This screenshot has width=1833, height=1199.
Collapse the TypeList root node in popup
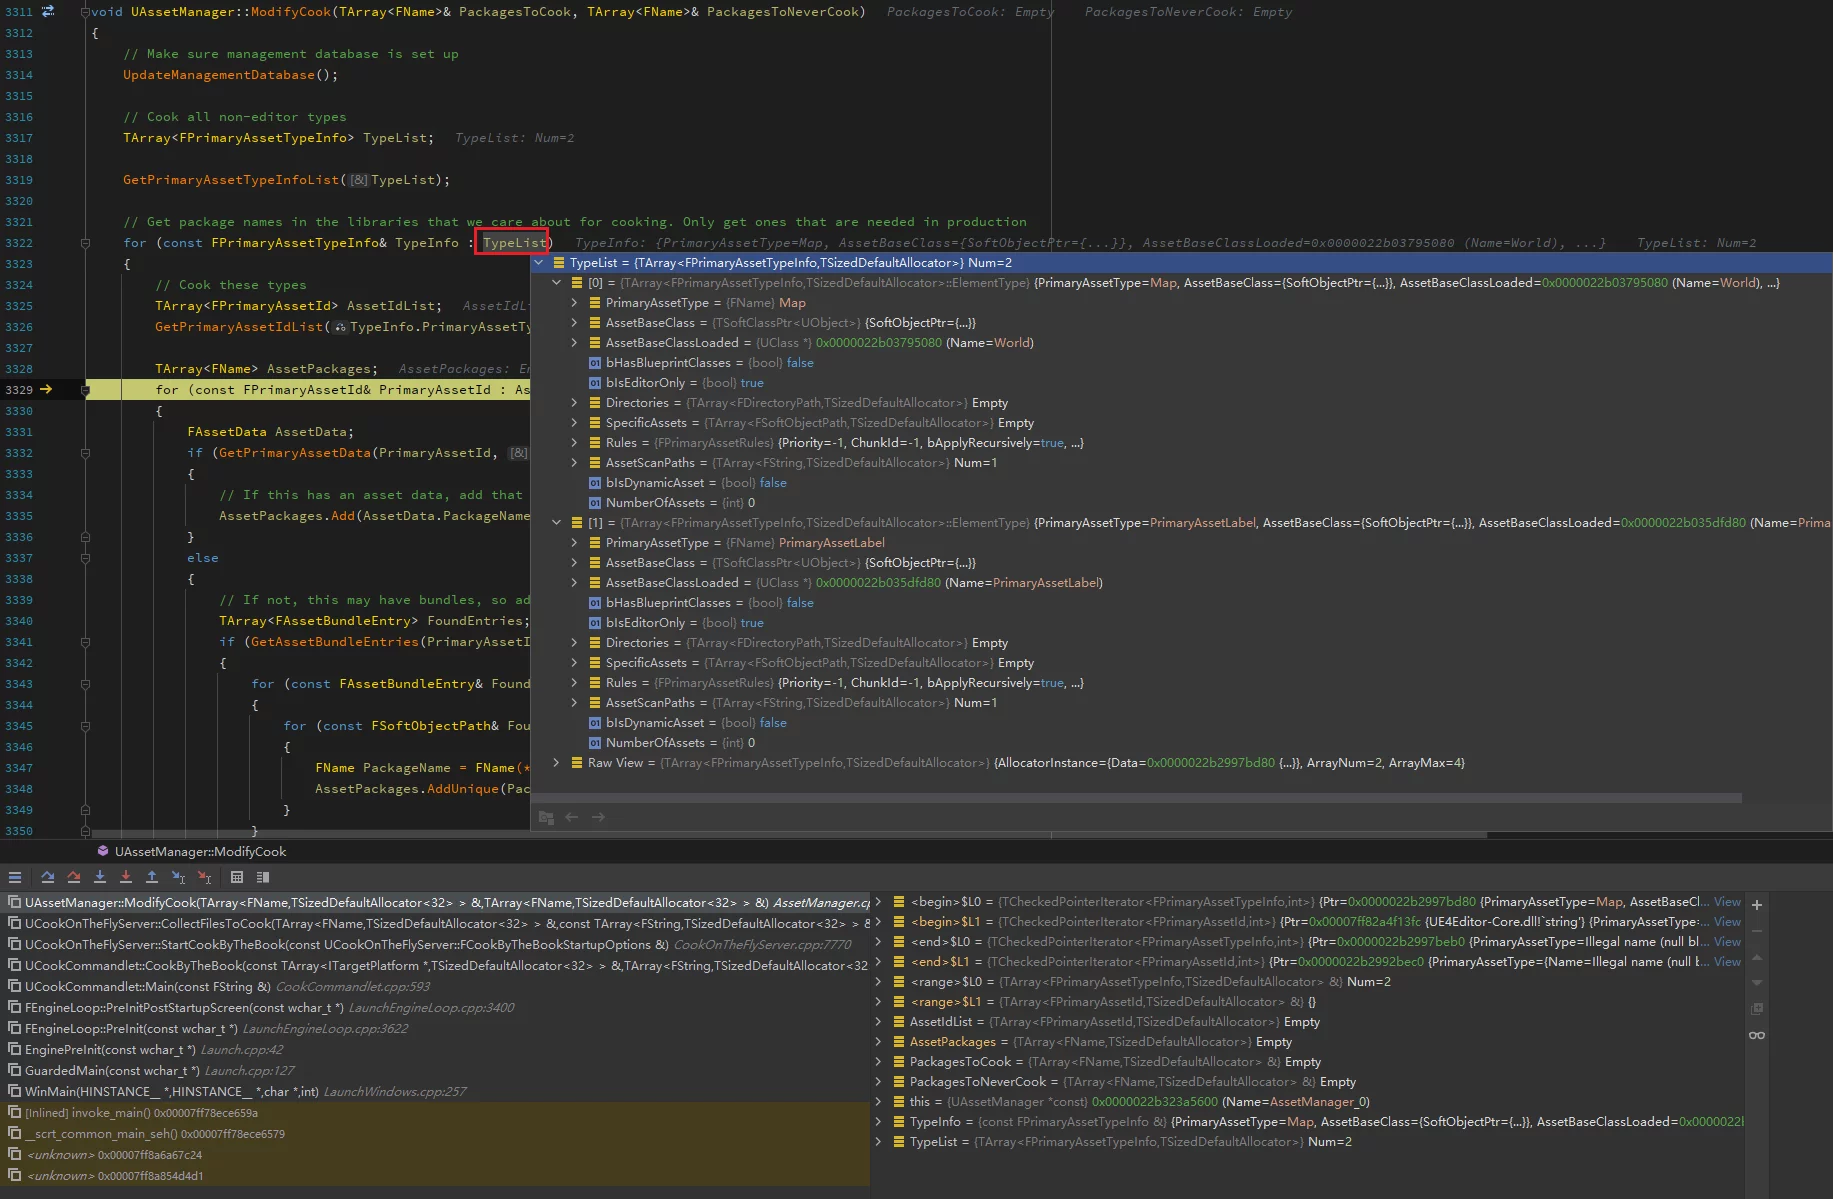[539, 263]
